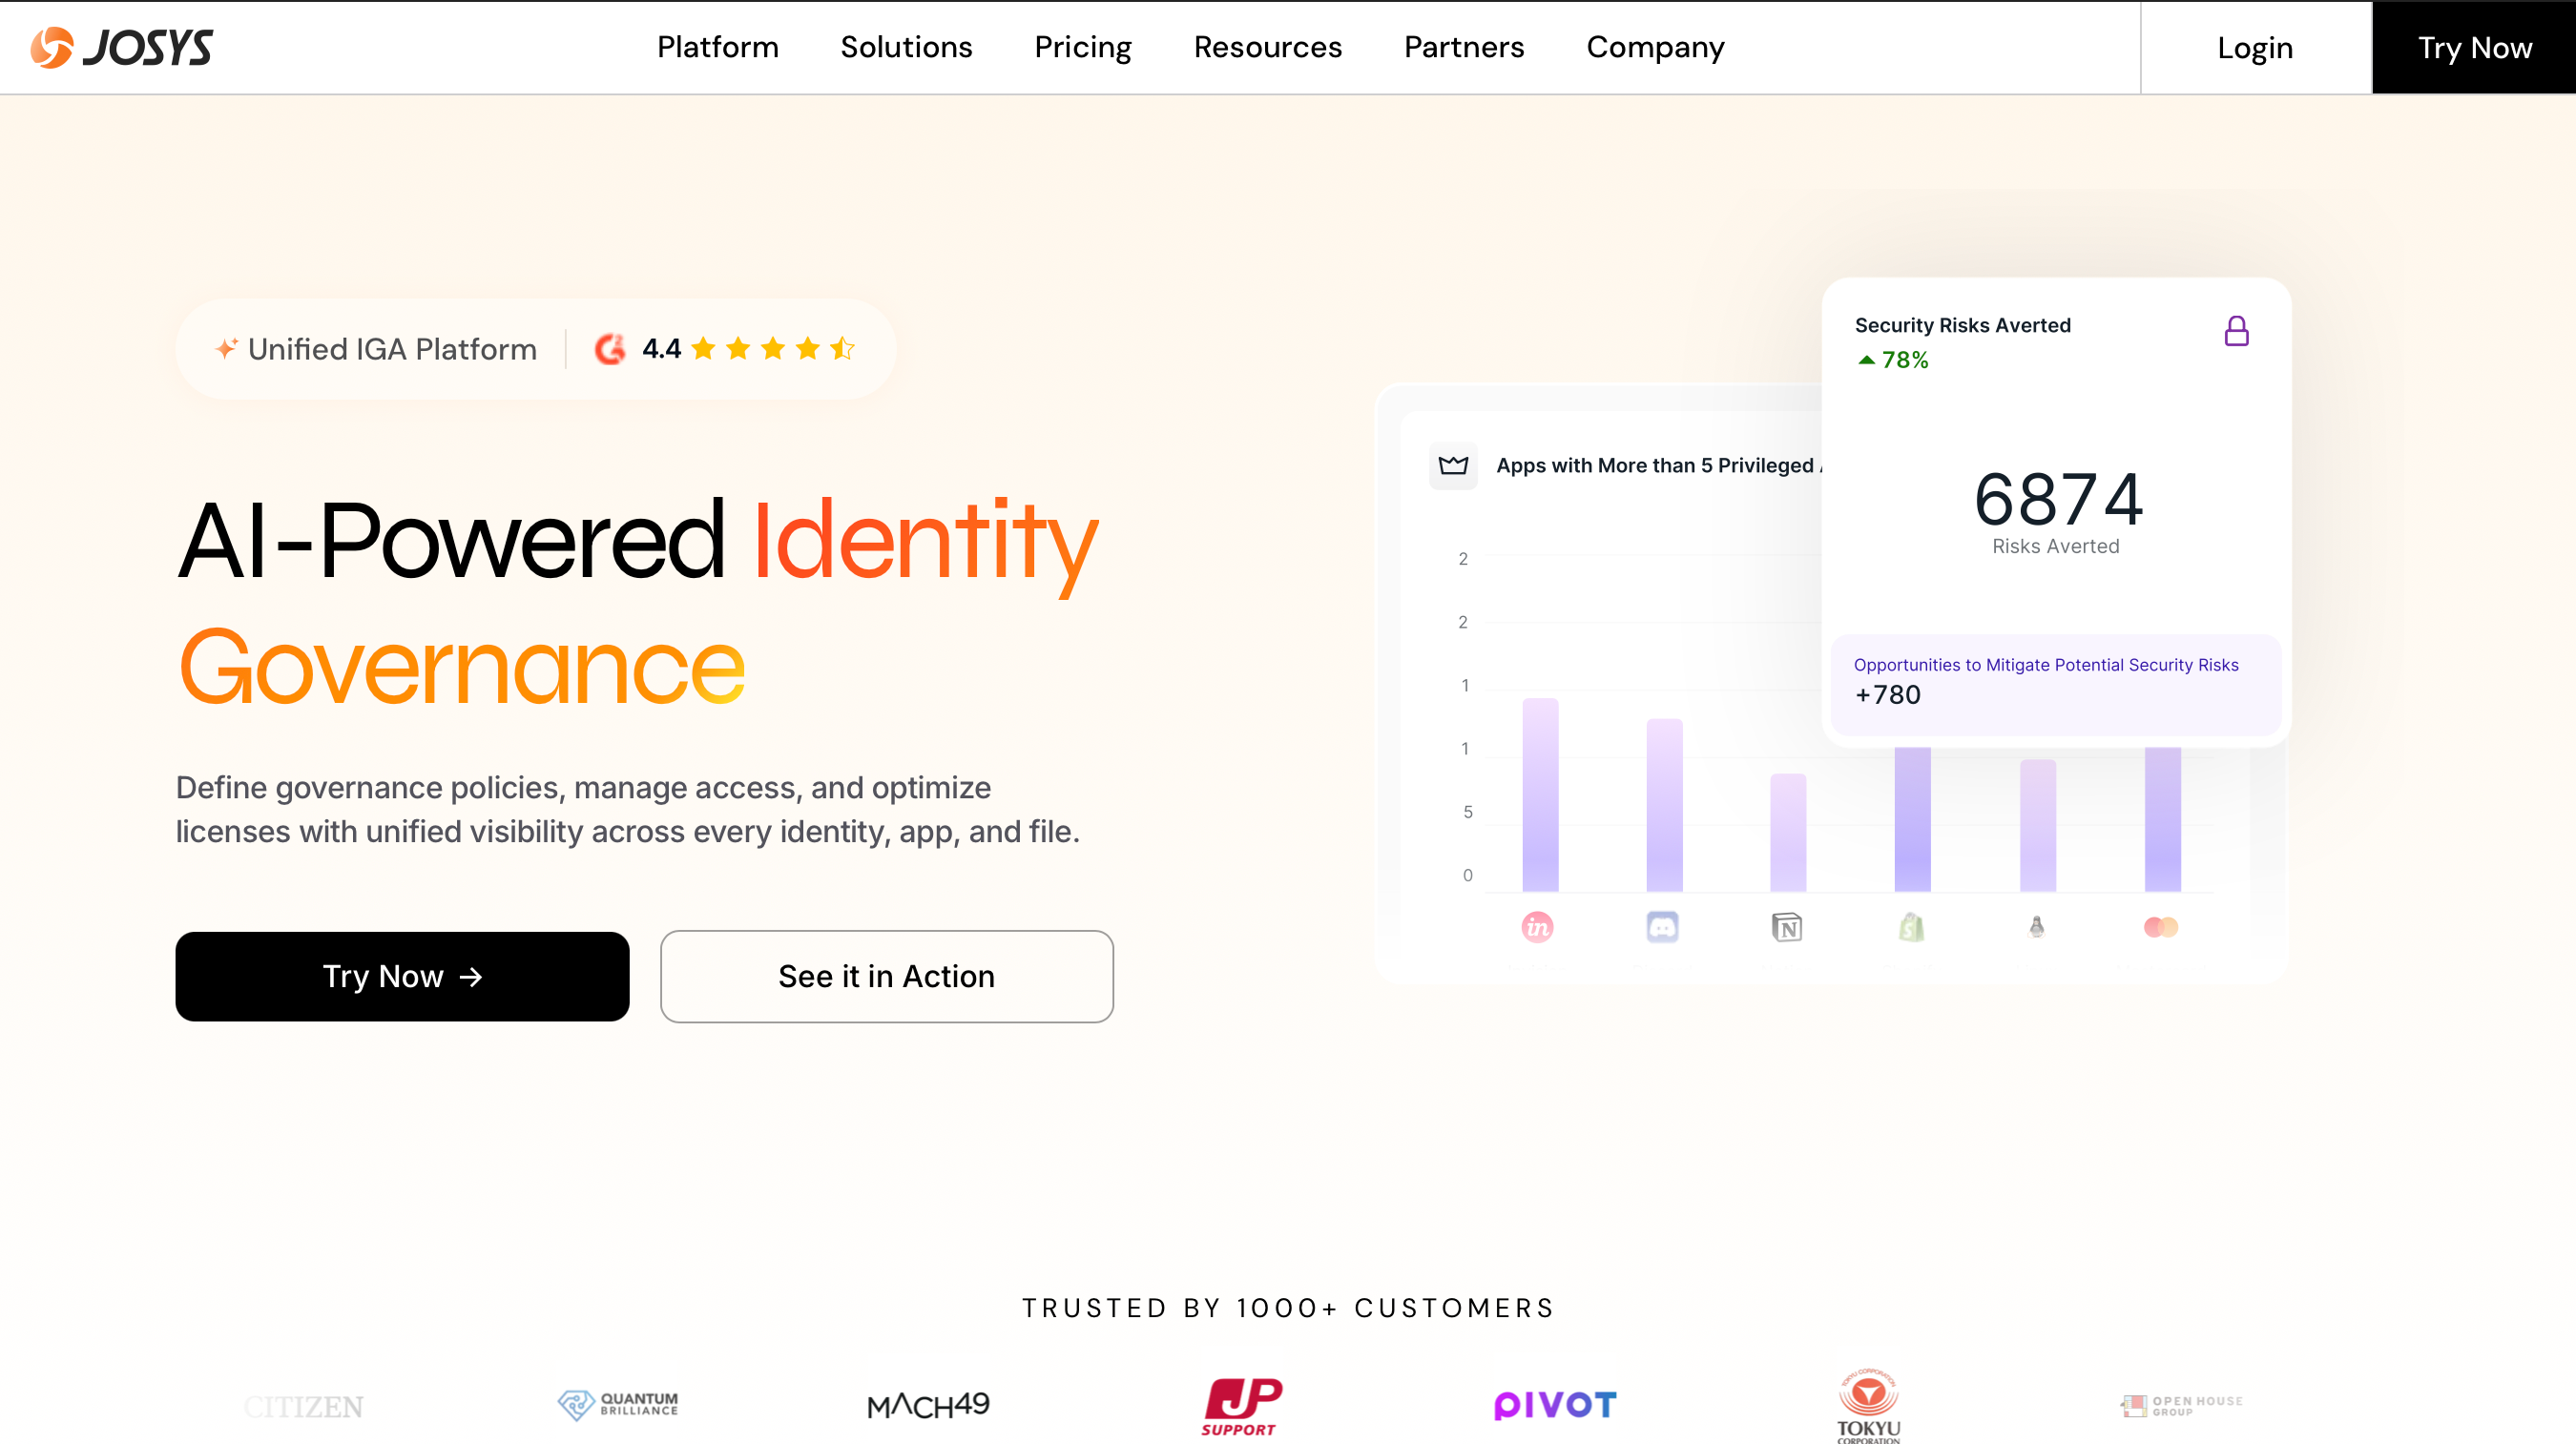Viewport: 2576px width, 1444px height.
Task: Click the chart bar above the Discord icon
Action: [1664, 805]
